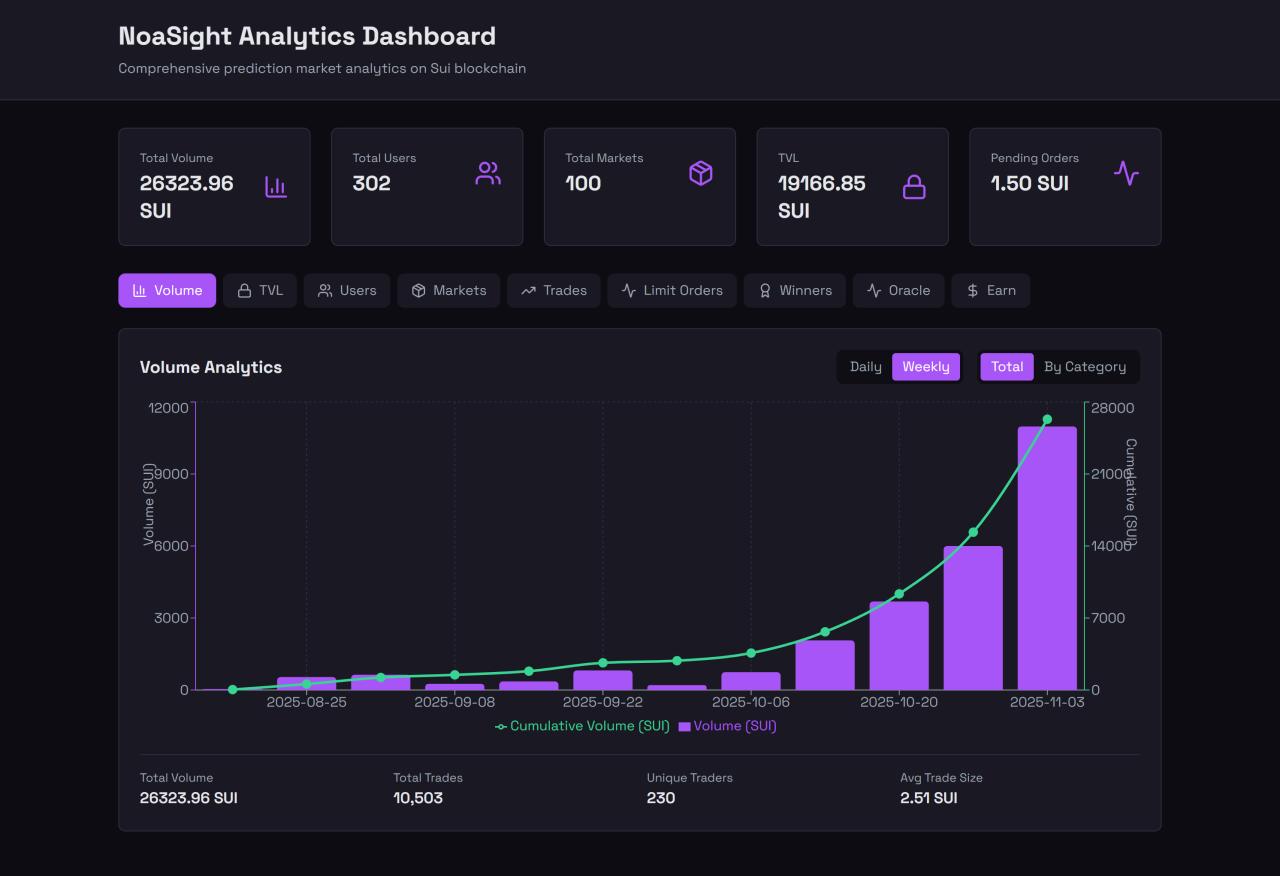This screenshot has height=876, width=1280.
Task: Hide the Cumulative Volume legend series
Action: coord(583,725)
